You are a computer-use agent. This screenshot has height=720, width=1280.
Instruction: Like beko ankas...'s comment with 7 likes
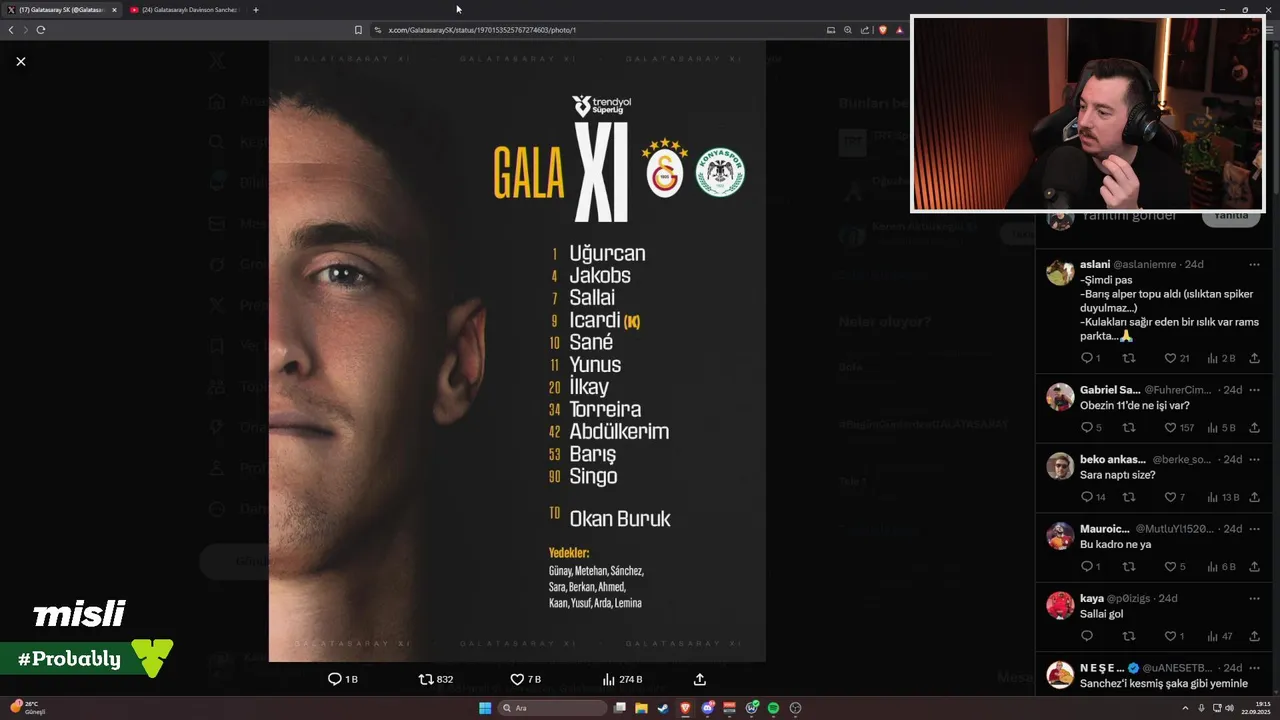[x=1174, y=497]
